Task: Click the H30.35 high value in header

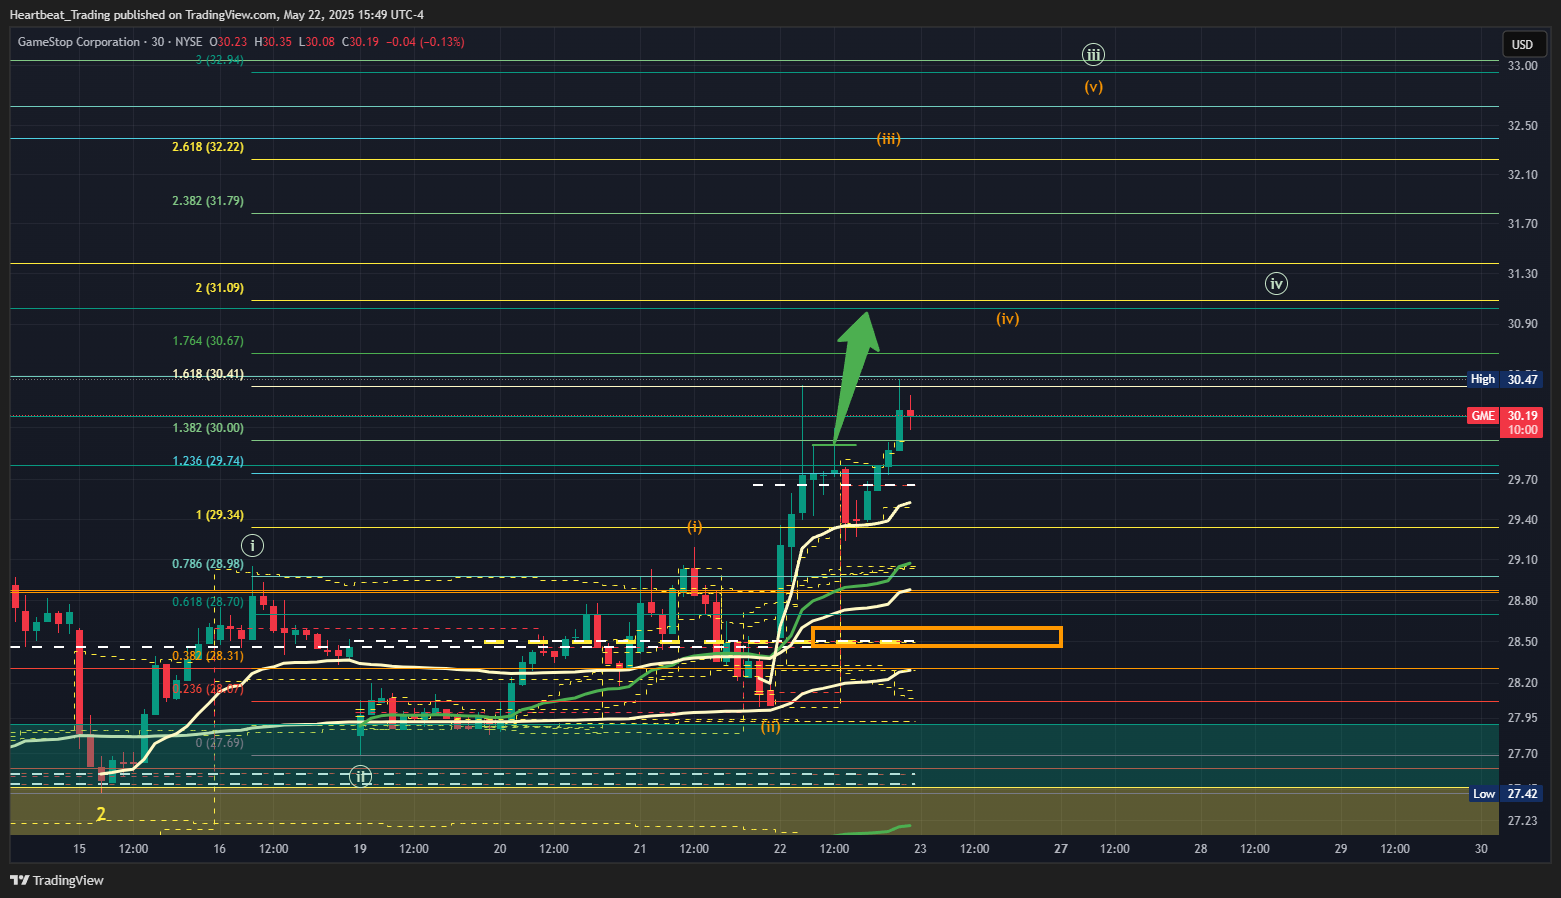Action: 273,42
